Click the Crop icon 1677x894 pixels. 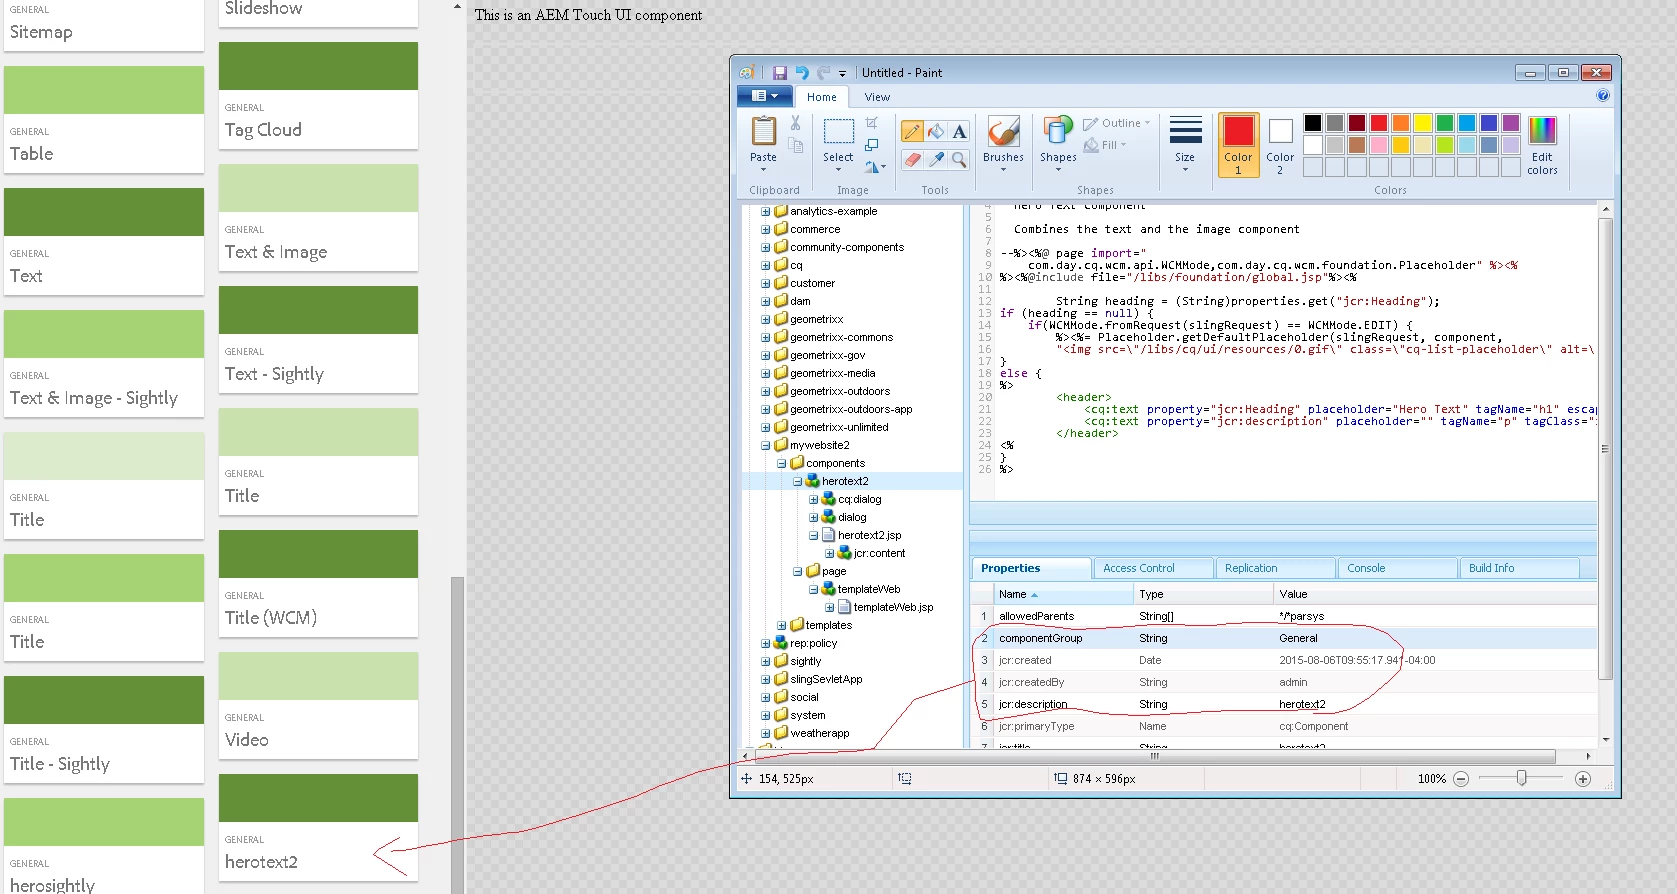tap(872, 123)
